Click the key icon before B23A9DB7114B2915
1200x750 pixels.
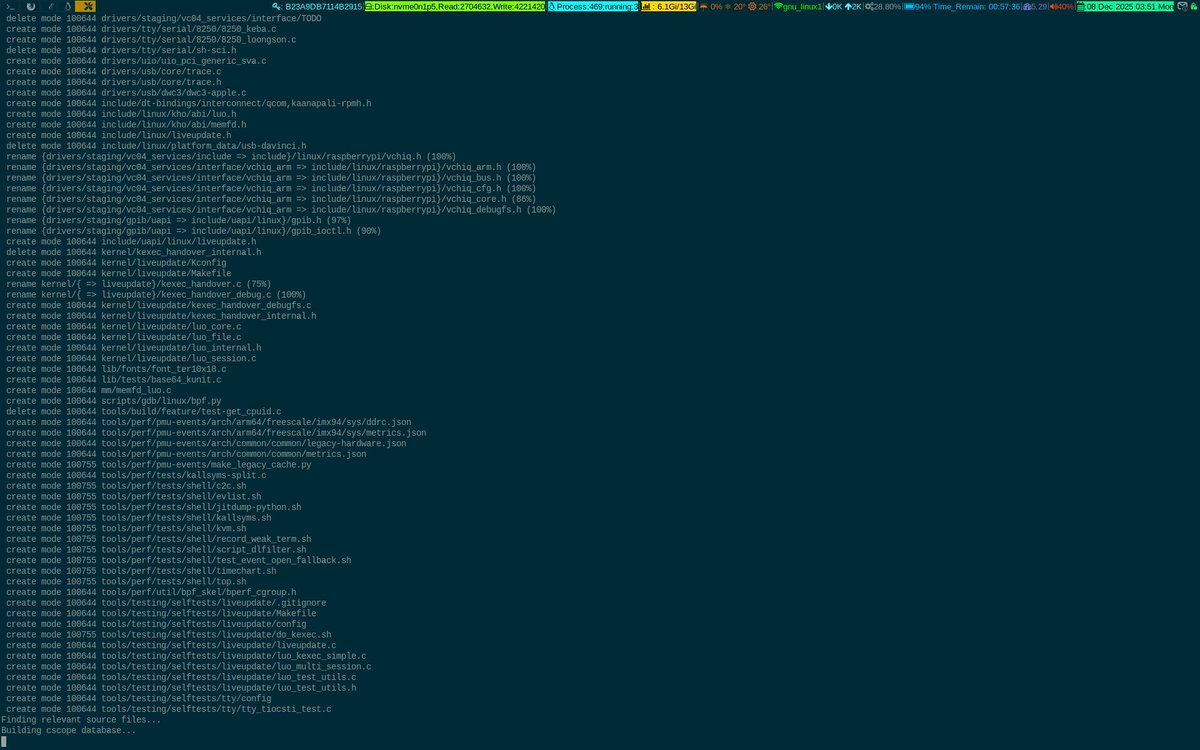point(275,6)
